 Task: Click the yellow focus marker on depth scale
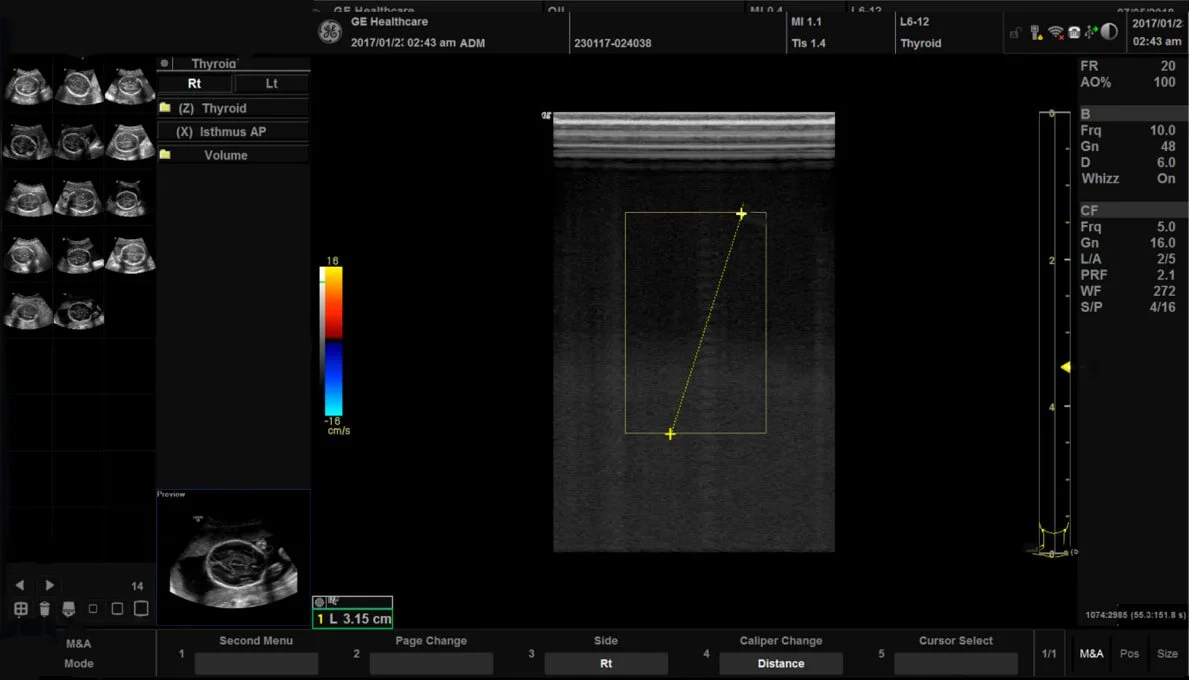tap(1066, 368)
